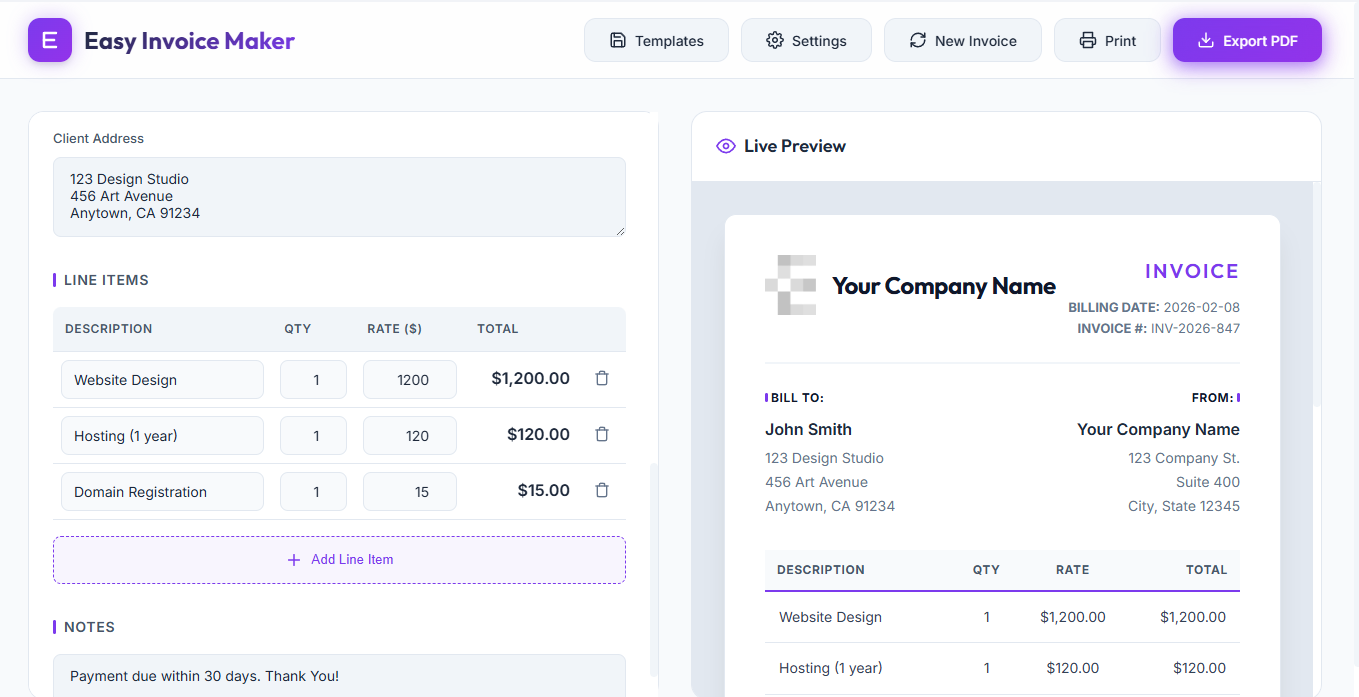Screen dimensions: 1359x697
Task: Open the Settings dialog
Action: click(x=806, y=41)
